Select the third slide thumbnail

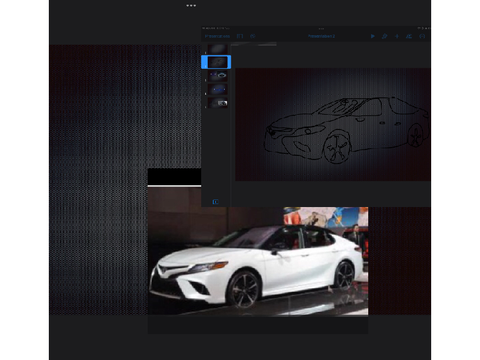218,76
